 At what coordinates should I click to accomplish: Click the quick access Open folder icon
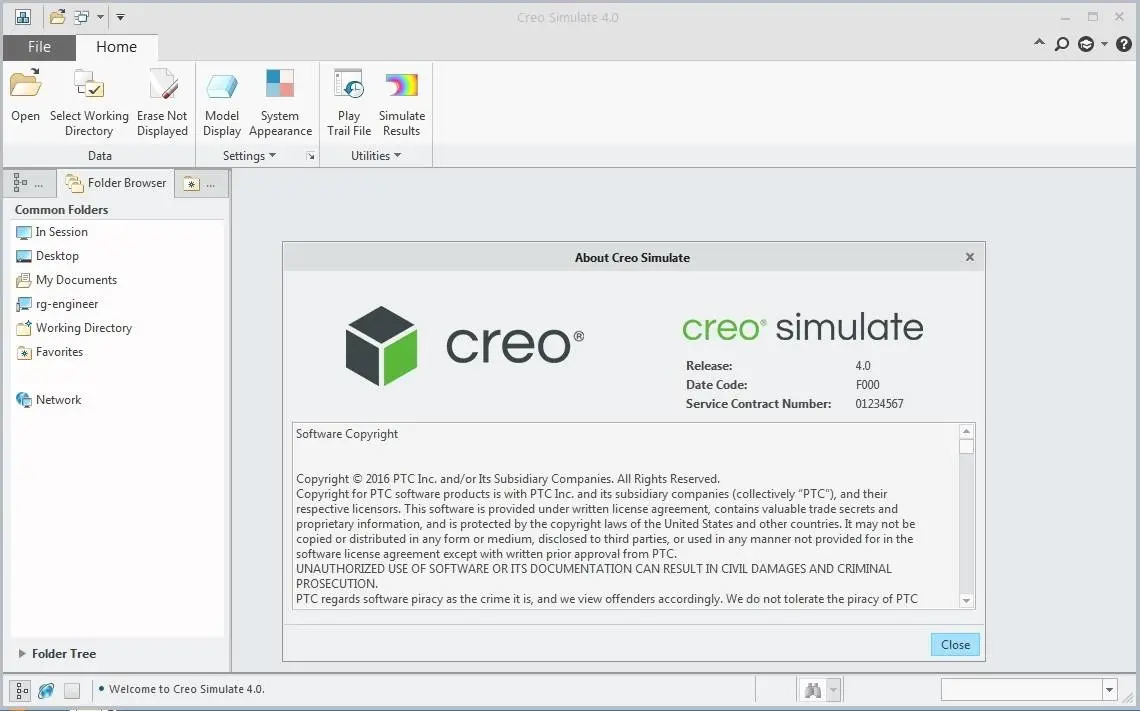pos(57,17)
